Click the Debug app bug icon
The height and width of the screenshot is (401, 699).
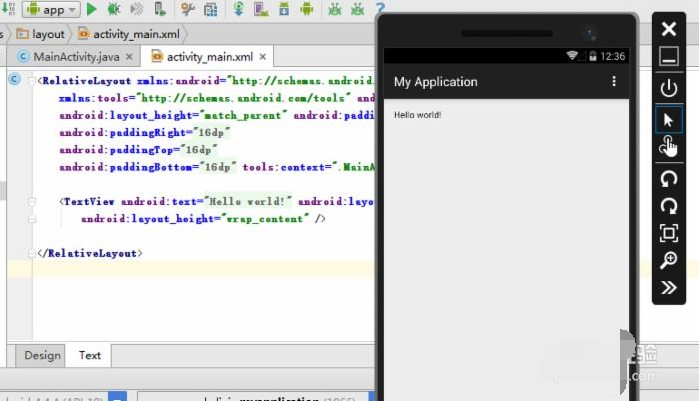coord(115,9)
